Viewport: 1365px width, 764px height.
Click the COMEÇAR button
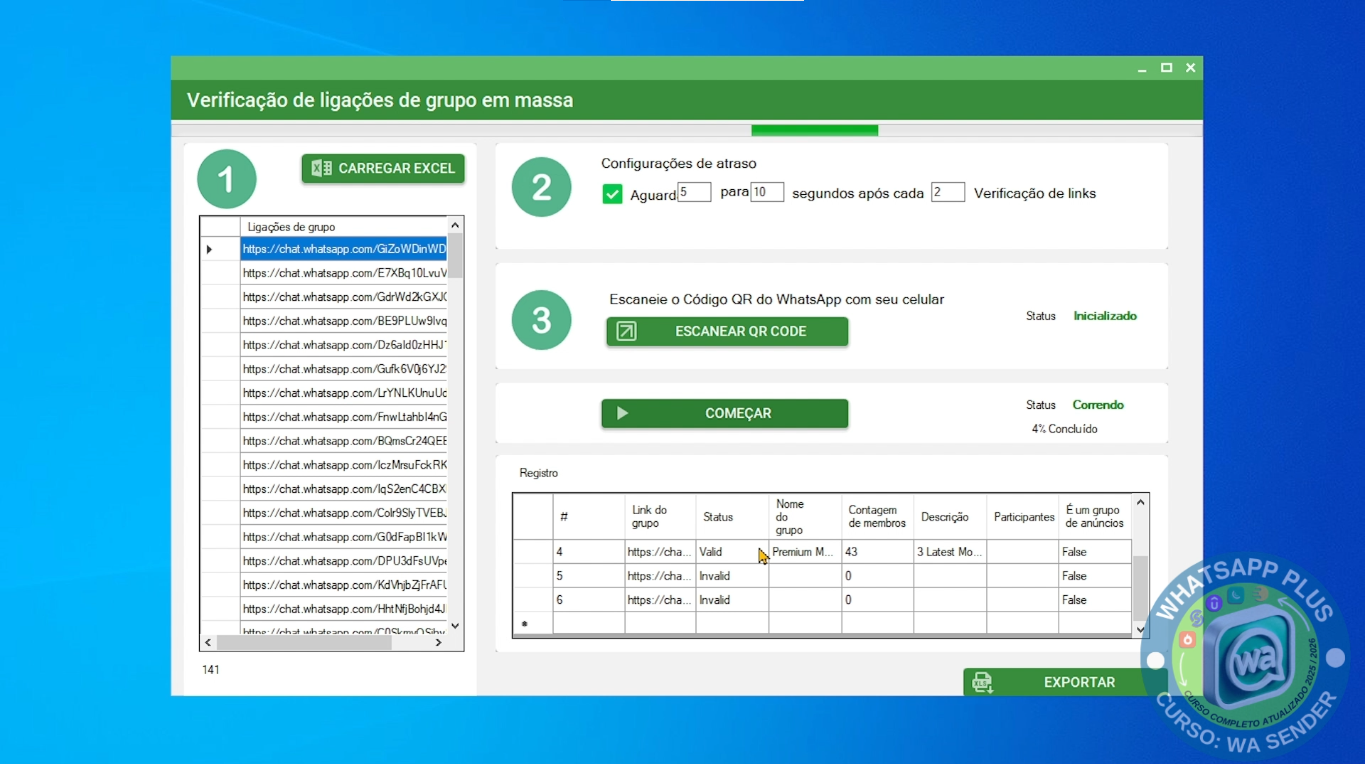pyautogui.click(x=725, y=413)
